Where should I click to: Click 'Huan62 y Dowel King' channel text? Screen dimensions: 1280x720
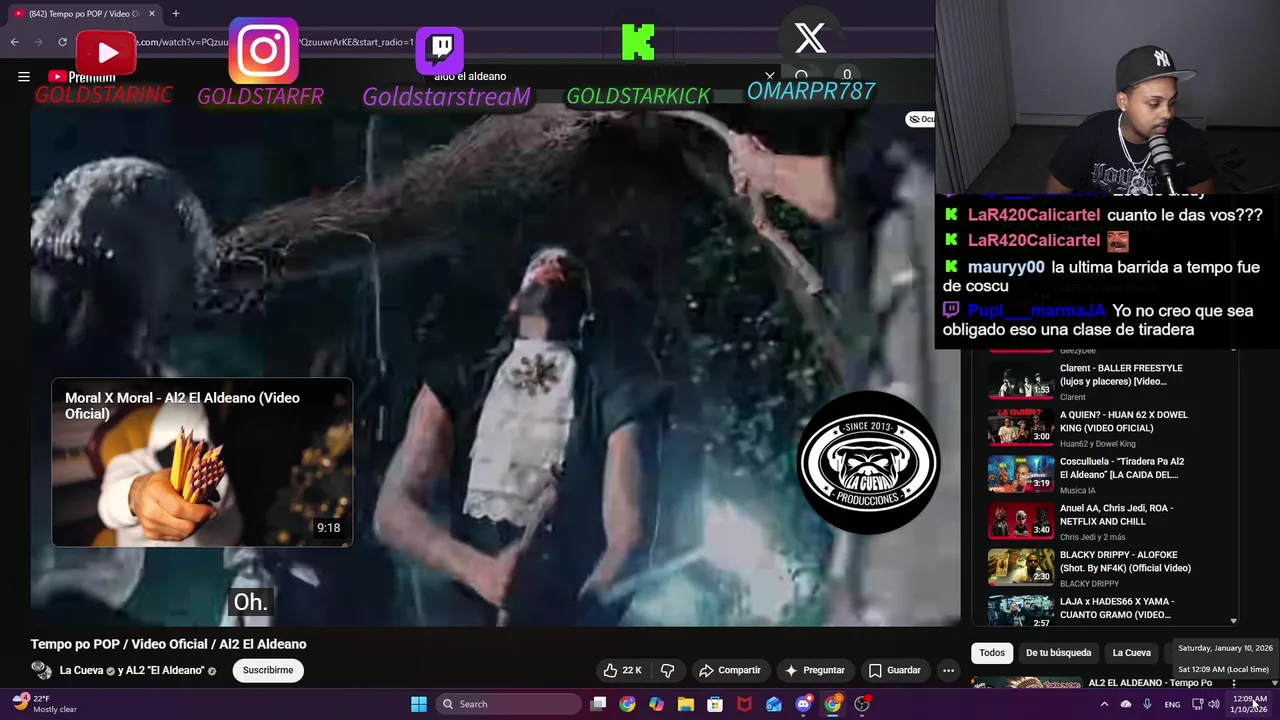coord(1098,444)
